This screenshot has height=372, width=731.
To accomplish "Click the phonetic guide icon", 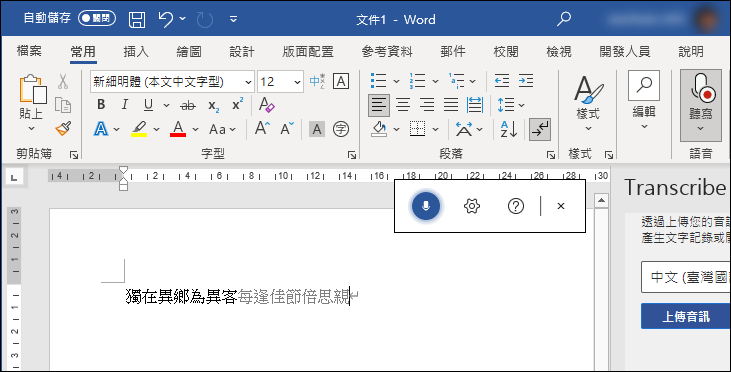I will (x=317, y=82).
